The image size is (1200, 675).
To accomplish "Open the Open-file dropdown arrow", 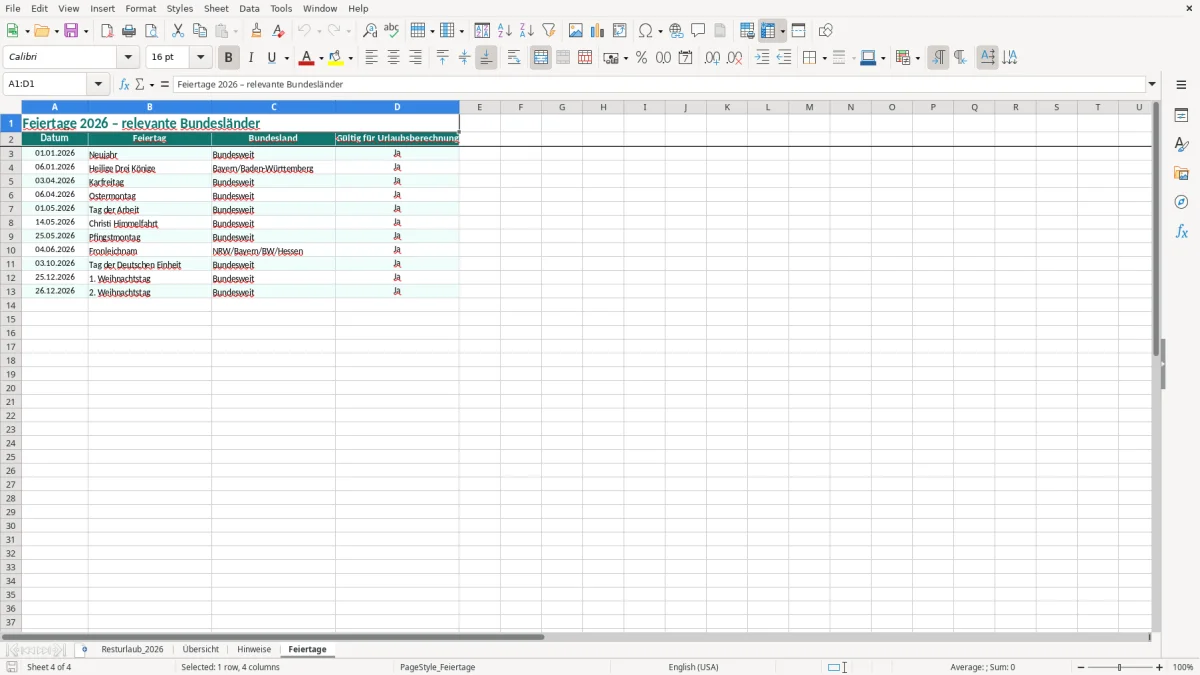I will [57, 31].
